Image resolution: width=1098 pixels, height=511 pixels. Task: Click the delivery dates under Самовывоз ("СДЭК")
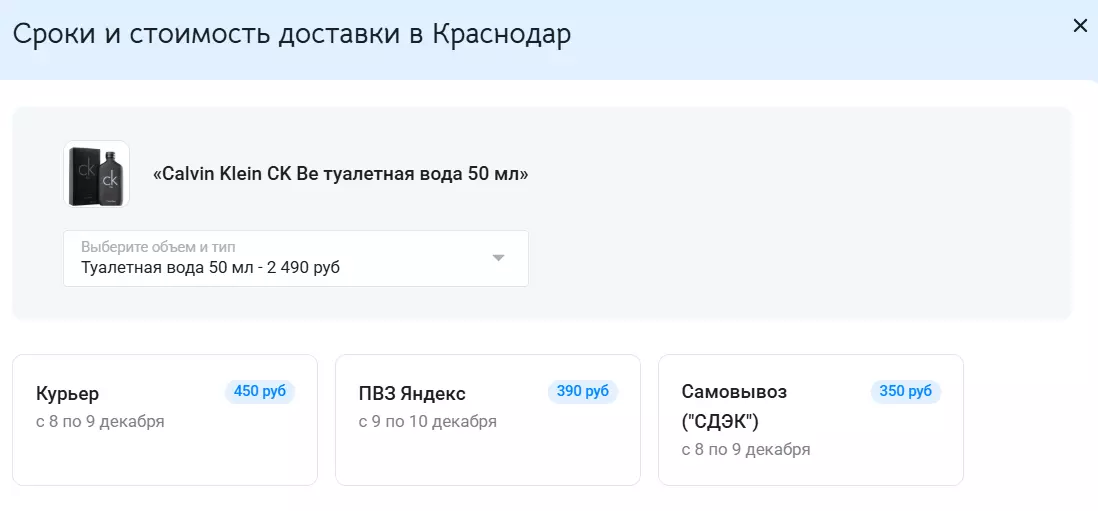pos(746,450)
